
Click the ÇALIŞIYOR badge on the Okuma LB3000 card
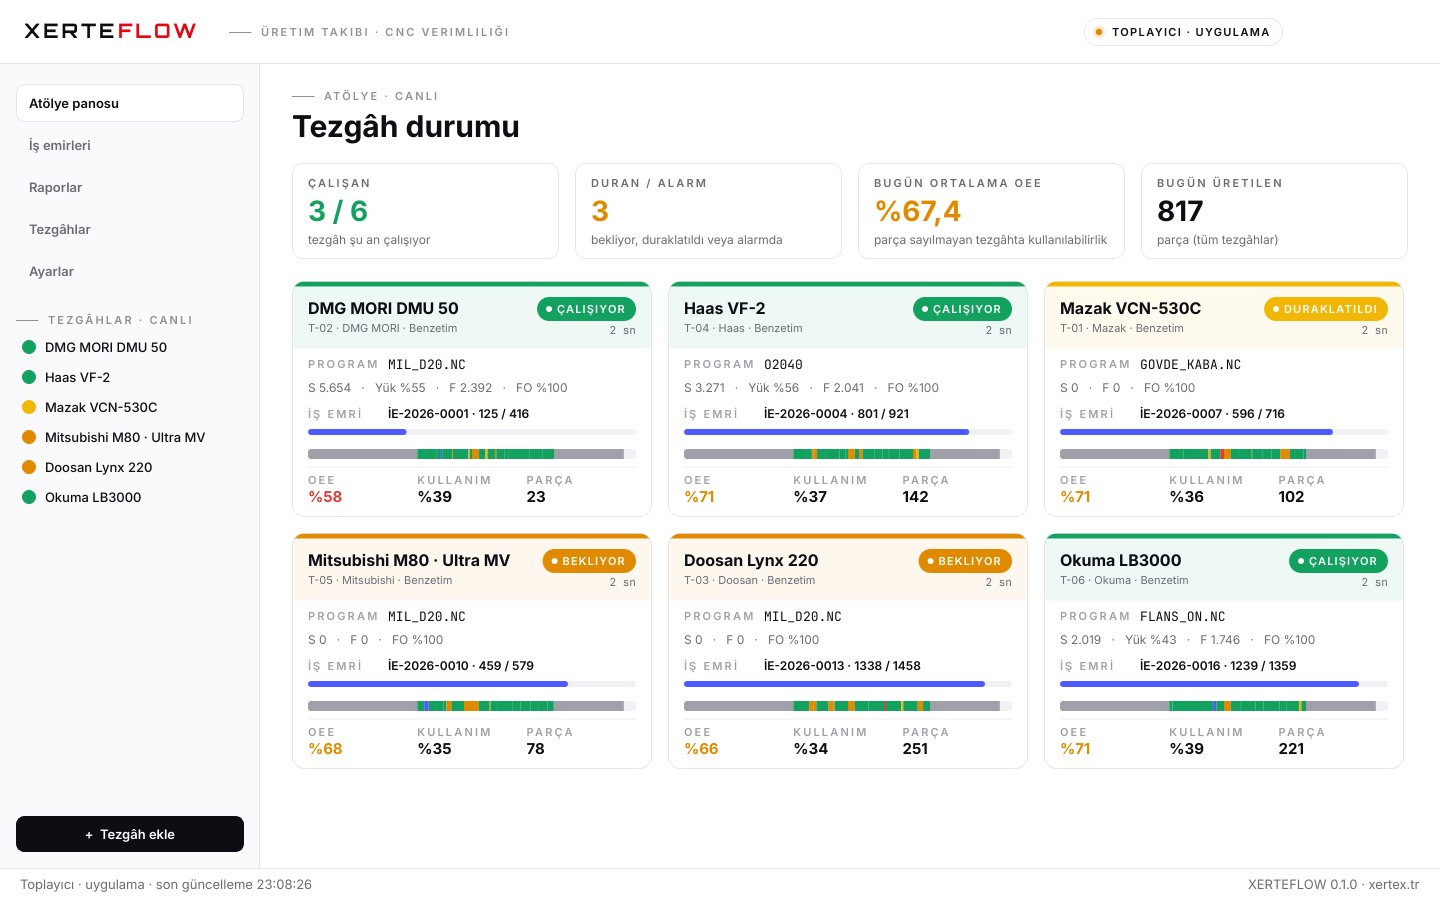1338,561
